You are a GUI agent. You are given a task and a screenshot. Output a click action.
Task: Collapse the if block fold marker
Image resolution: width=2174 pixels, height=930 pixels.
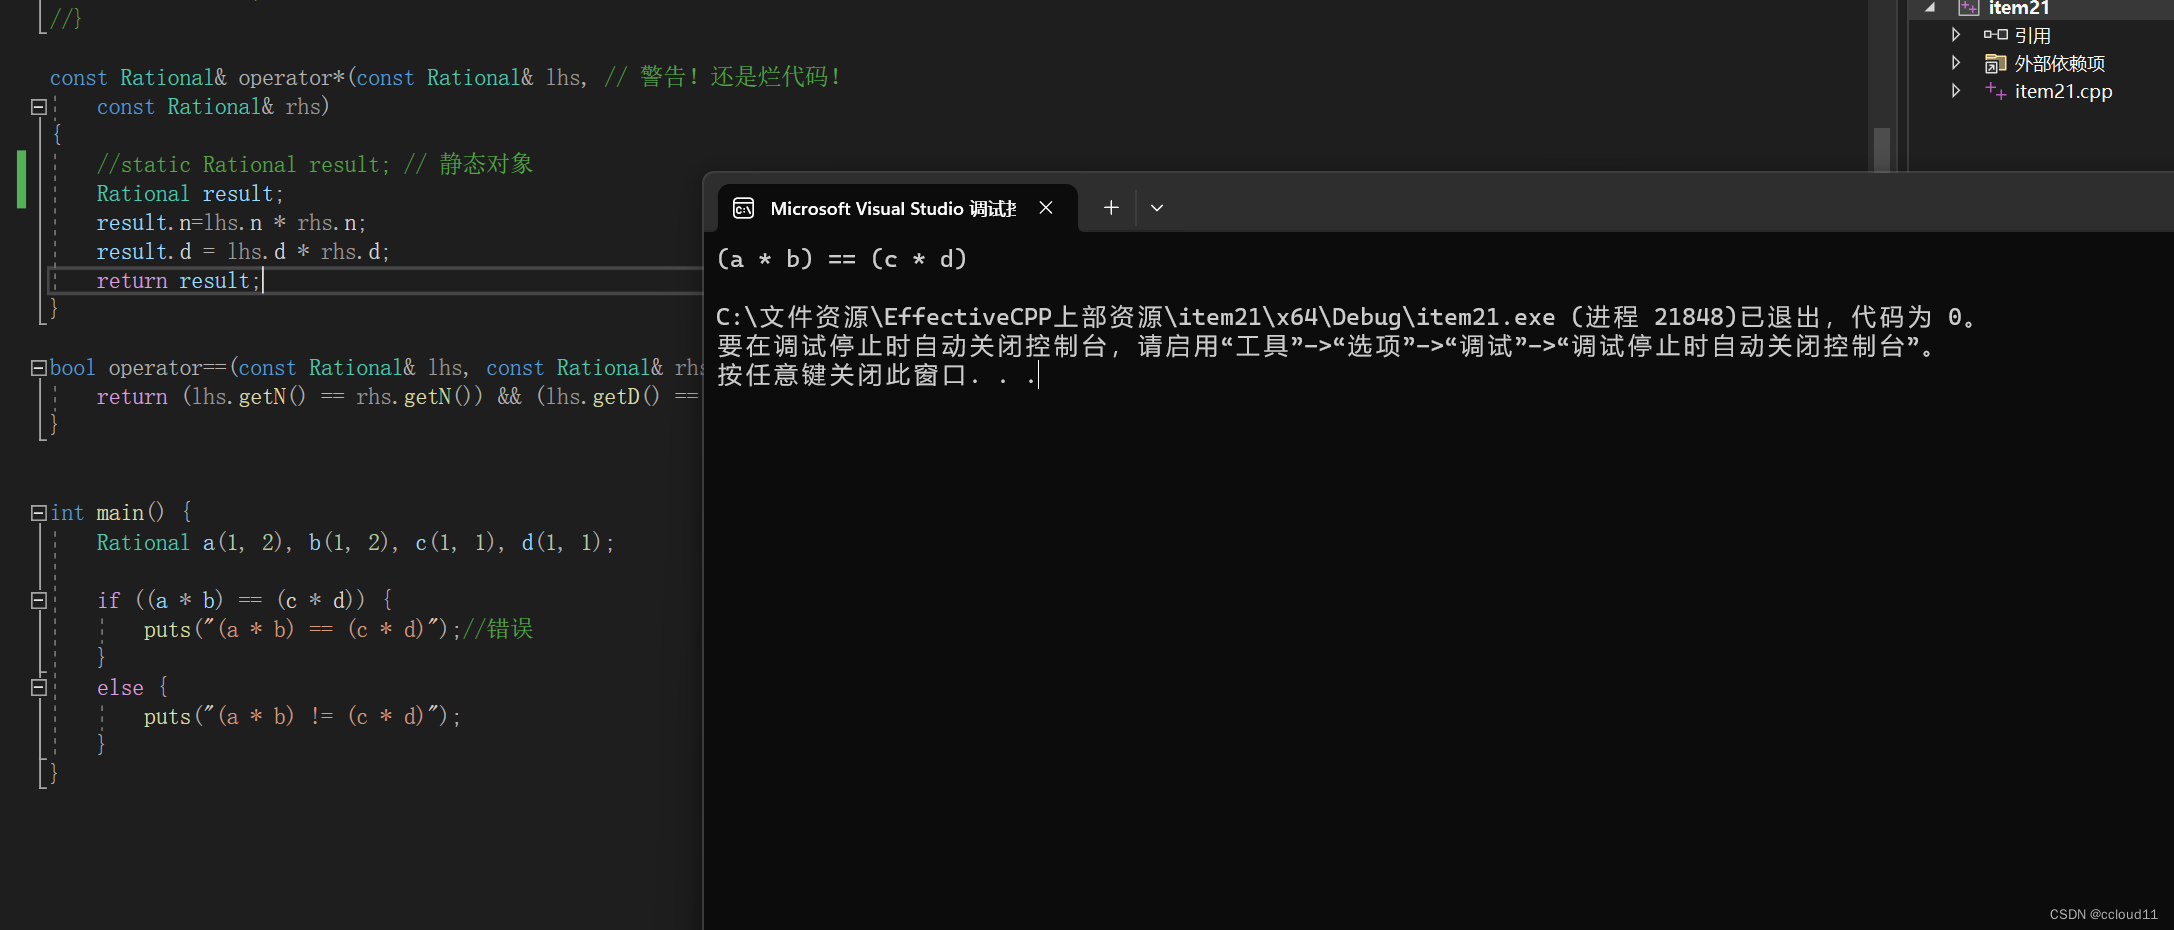39,600
